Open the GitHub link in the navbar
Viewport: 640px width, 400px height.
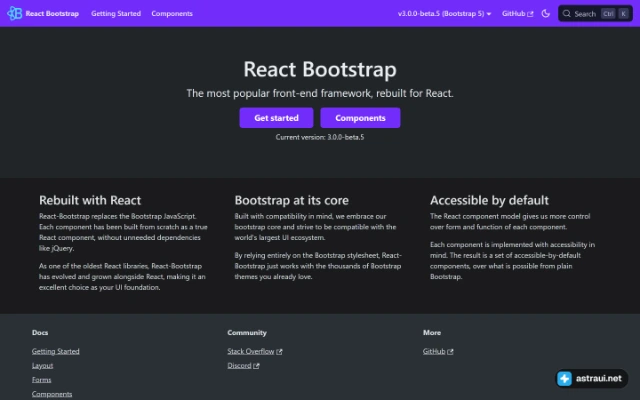coord(518,13)
